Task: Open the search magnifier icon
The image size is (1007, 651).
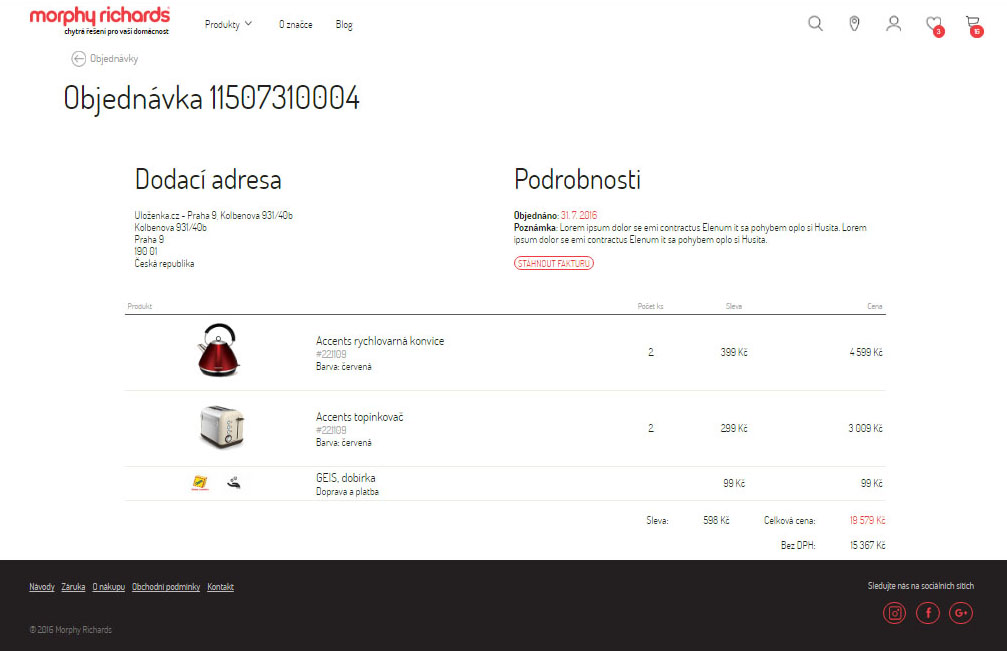Action: (x=815, y=24)
